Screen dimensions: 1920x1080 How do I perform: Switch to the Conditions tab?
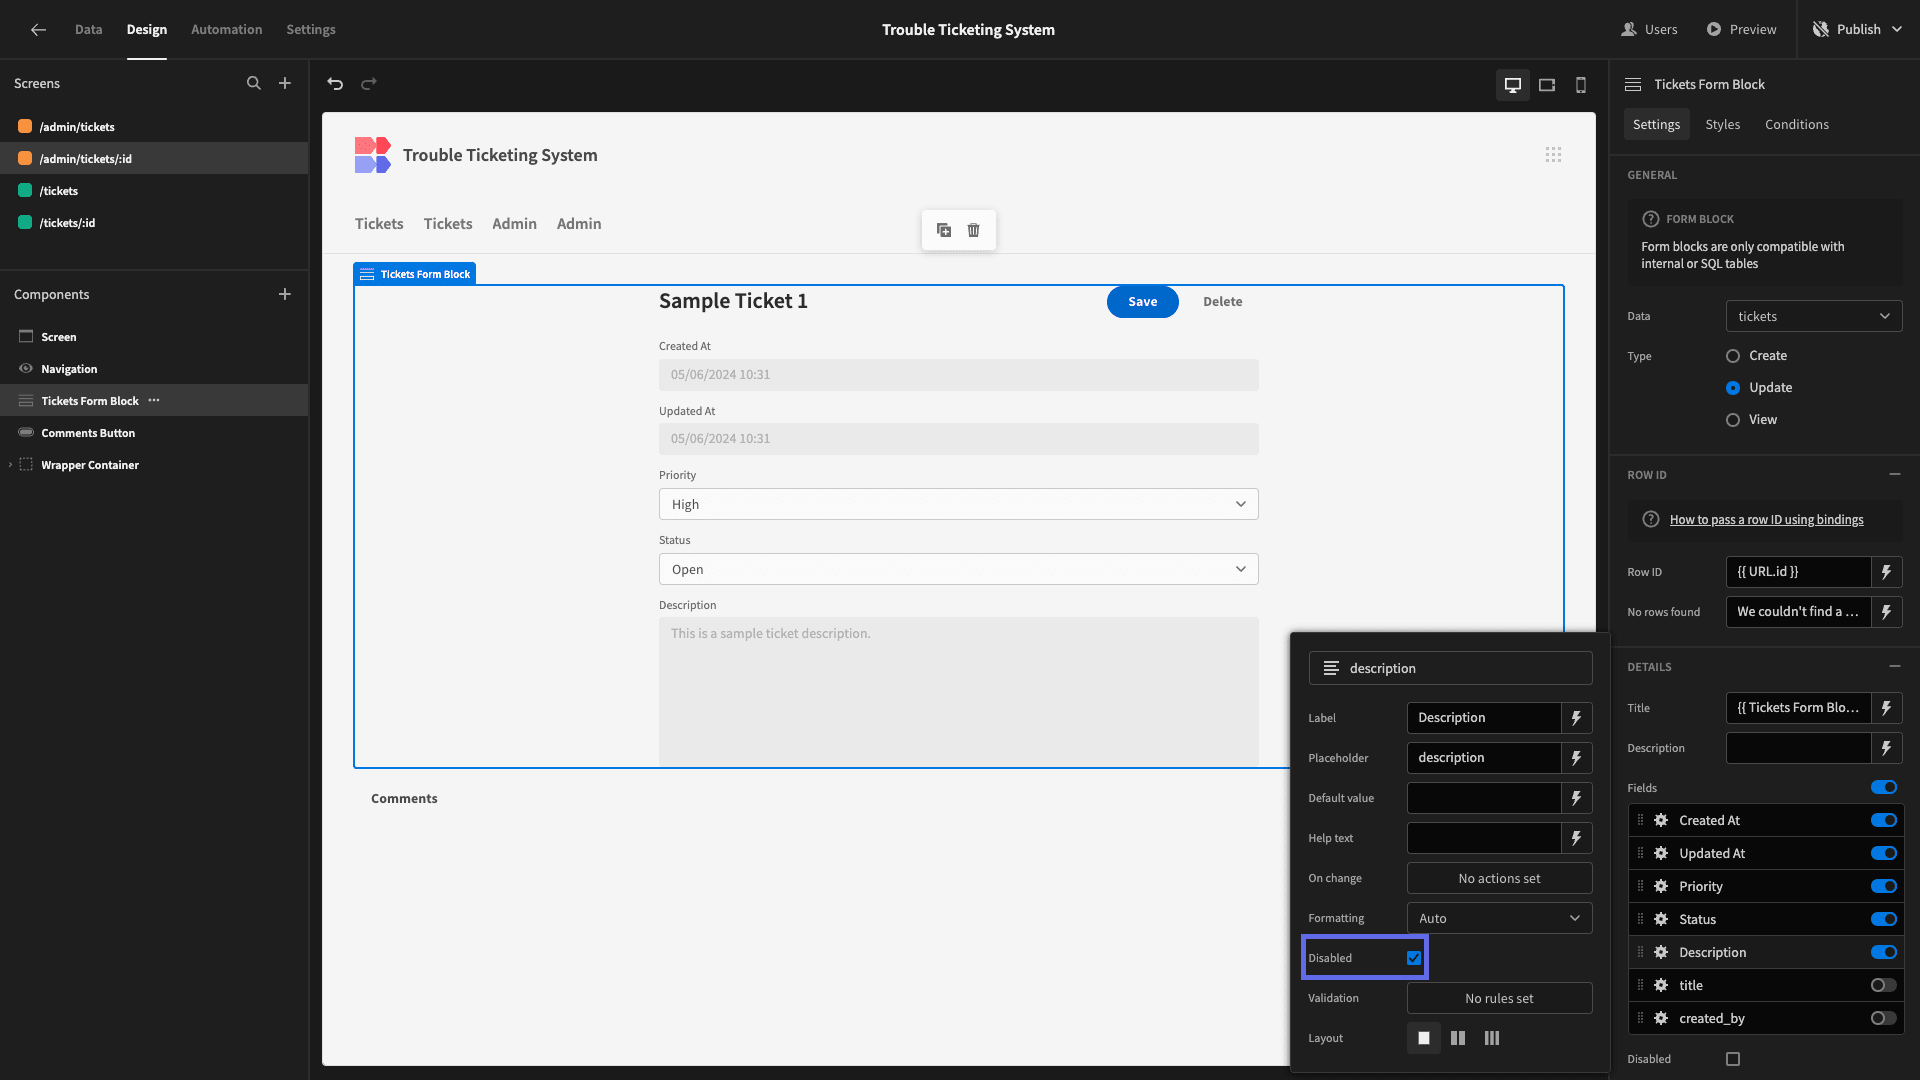pyautogui.click(x=1797, y=124)
